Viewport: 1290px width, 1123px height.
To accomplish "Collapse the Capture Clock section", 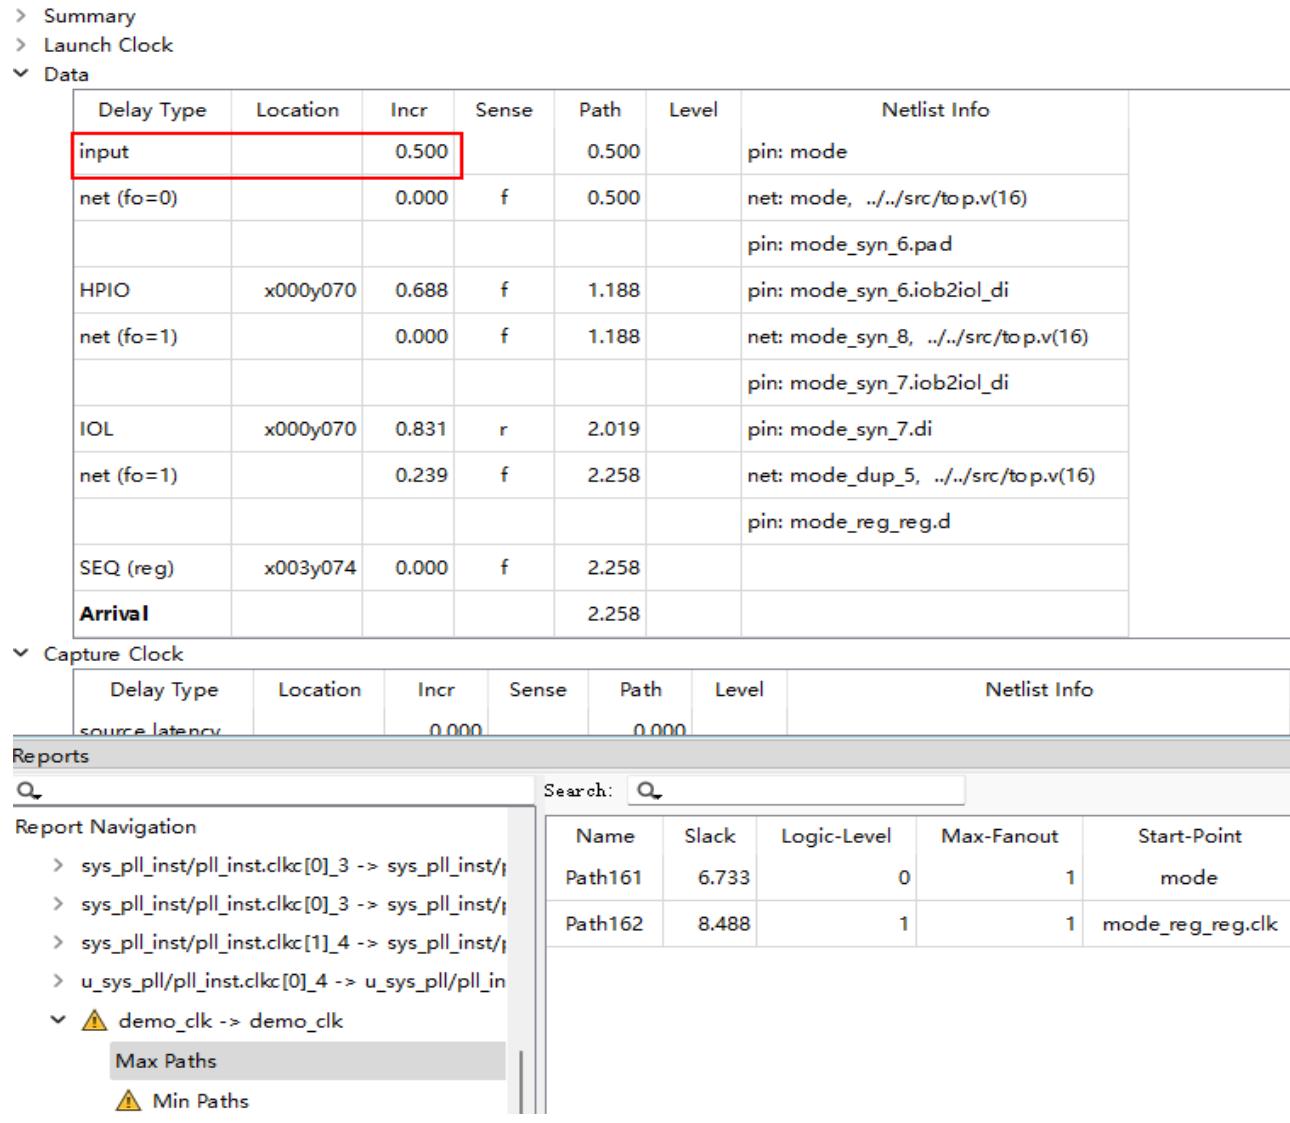I will (19, 655).
